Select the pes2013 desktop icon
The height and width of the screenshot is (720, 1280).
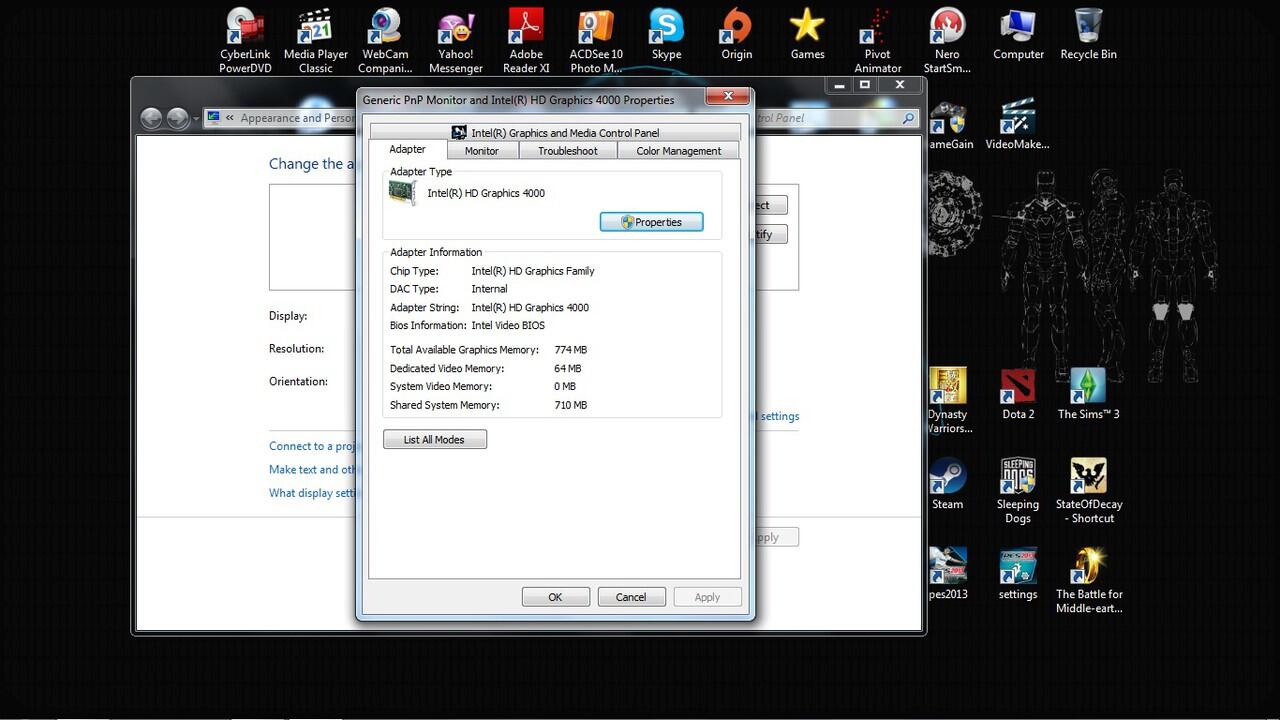948,574
